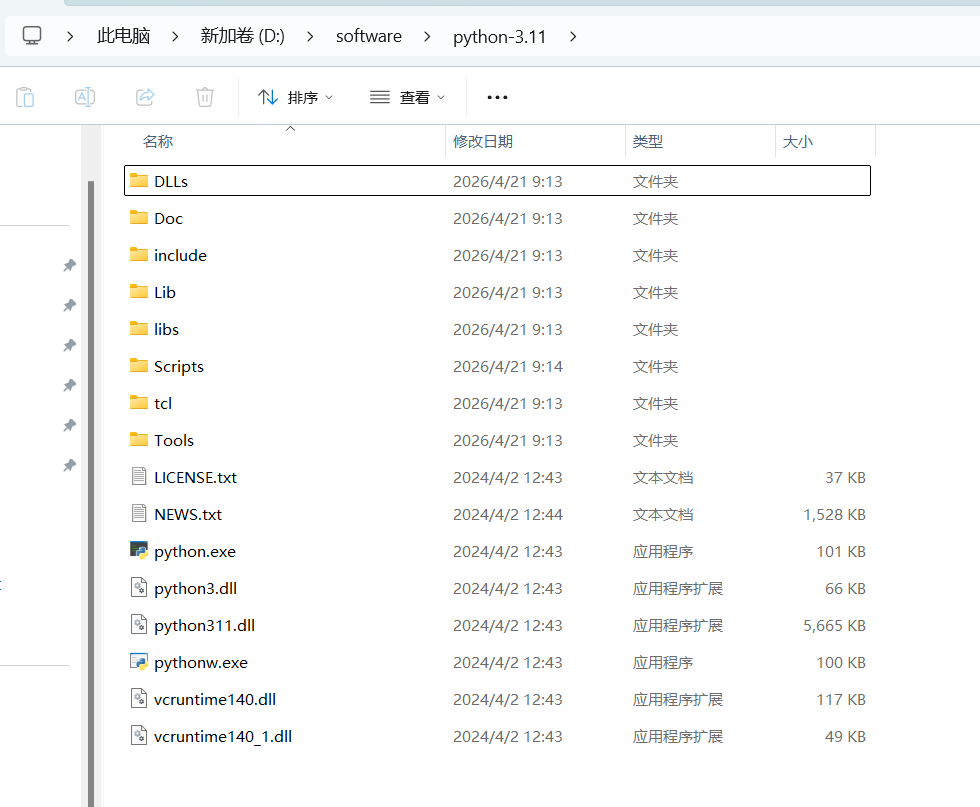Click the vcruntime140.dll file icon
980x807 pixels.
139,698
